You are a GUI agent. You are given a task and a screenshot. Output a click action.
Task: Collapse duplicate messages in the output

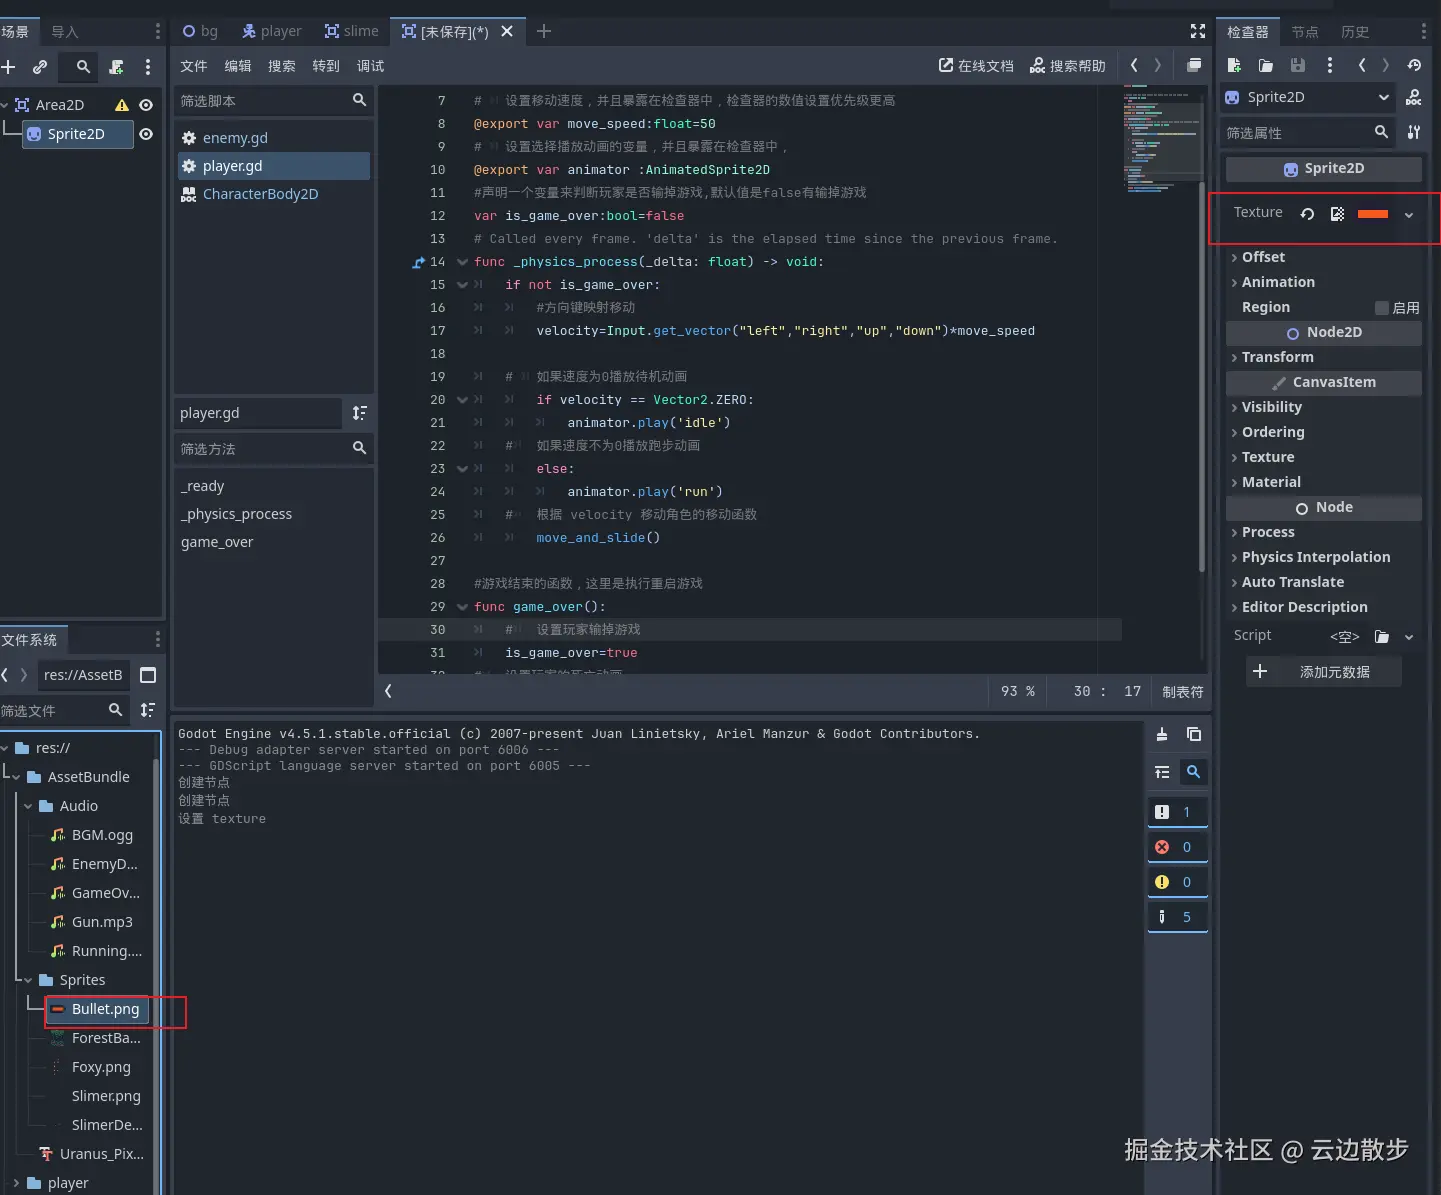pos(1162,772)
